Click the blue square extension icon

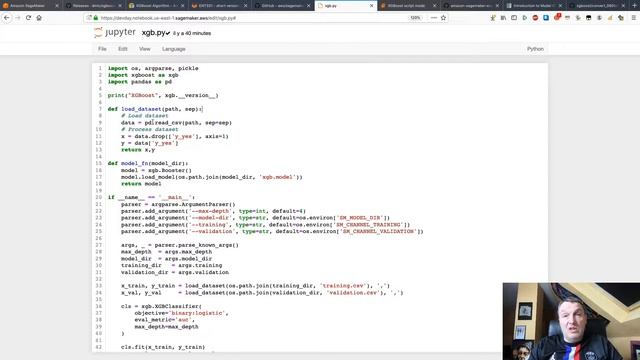point(546,18)
